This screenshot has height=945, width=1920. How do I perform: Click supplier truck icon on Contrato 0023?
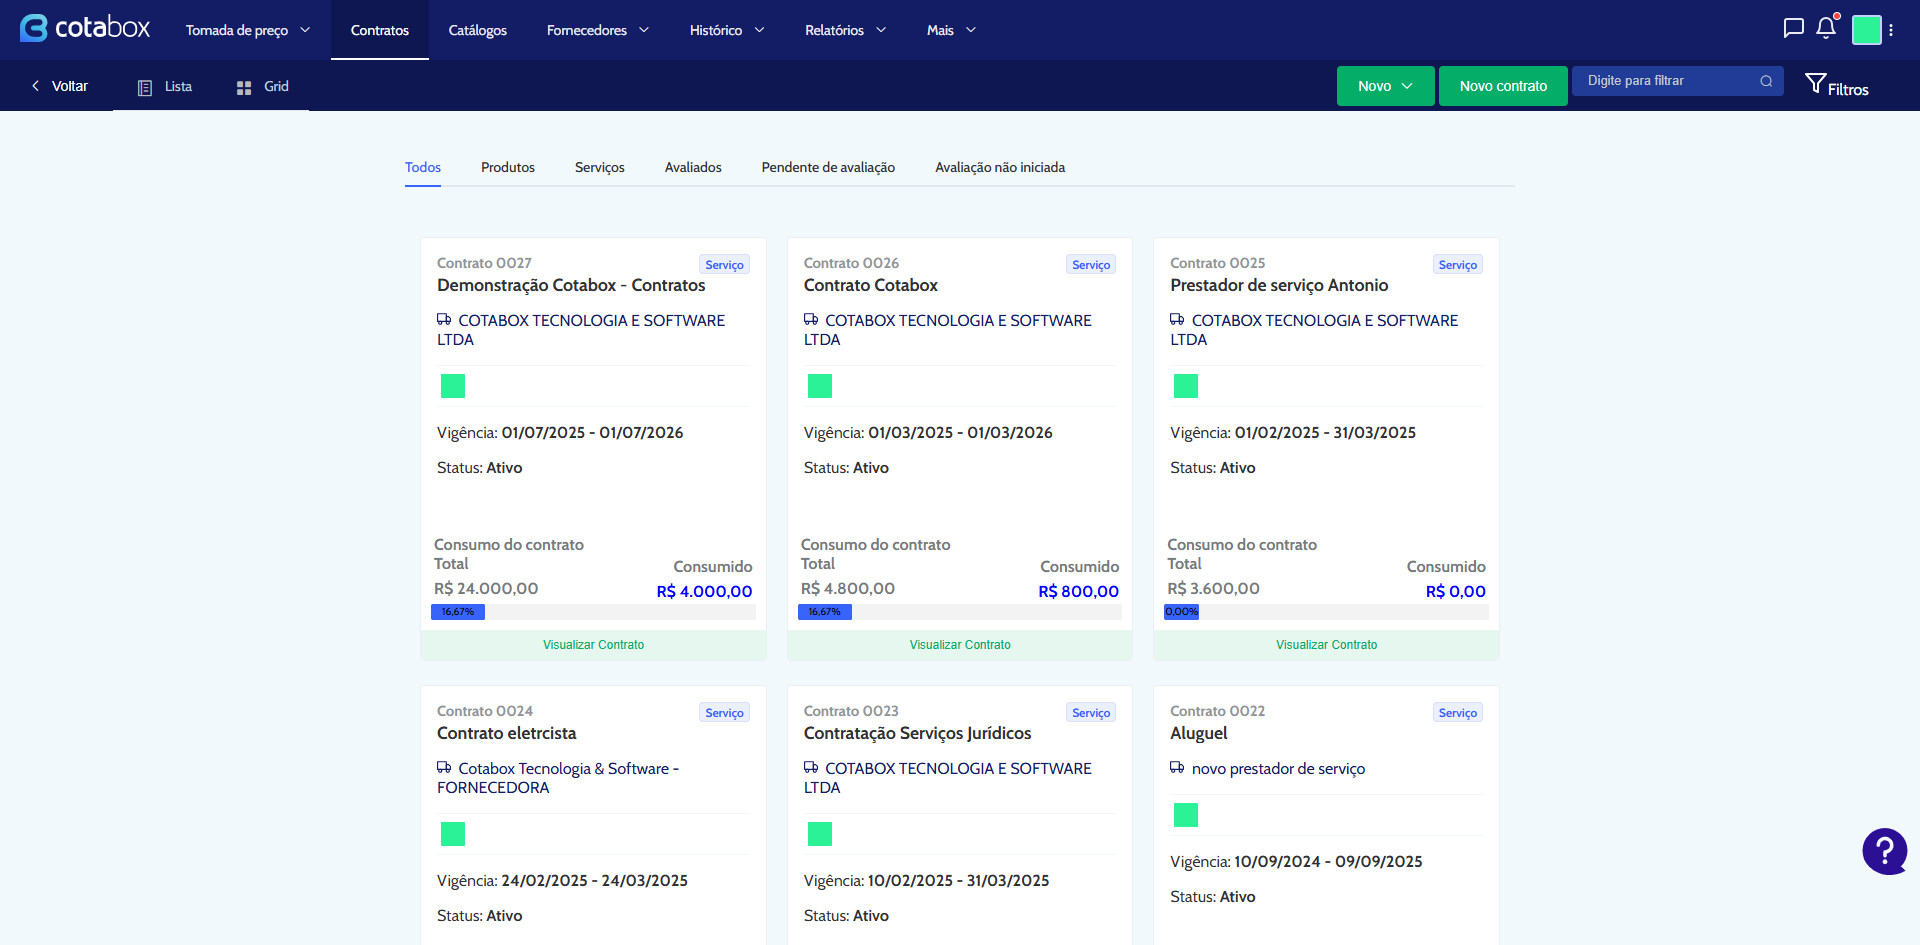click(811, 768)
